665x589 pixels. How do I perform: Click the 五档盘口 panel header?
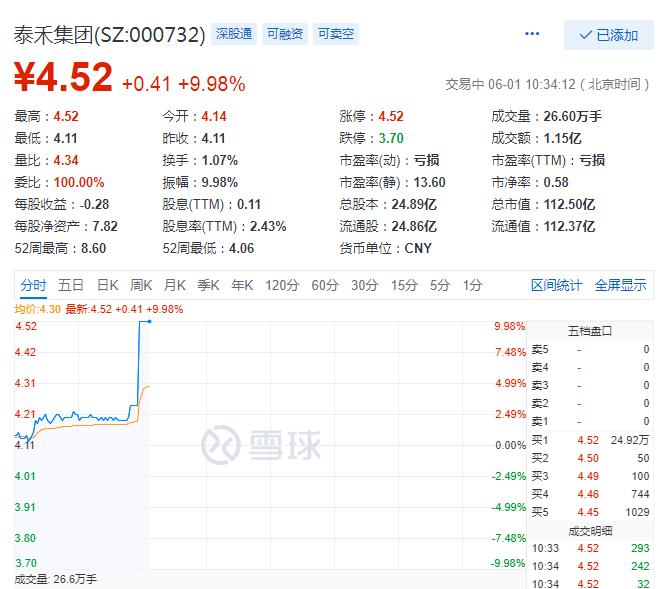(x=590, y=331)
